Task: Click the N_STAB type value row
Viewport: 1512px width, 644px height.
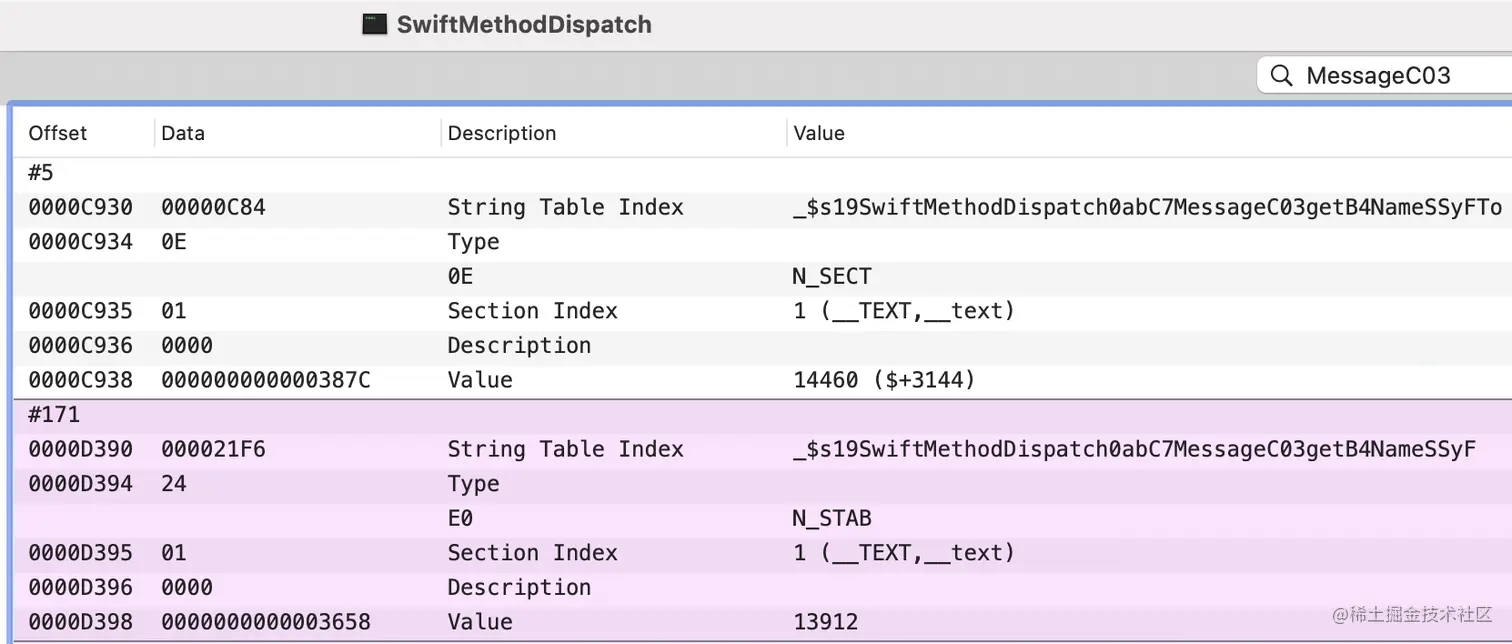Action: [x=831, y=518]
